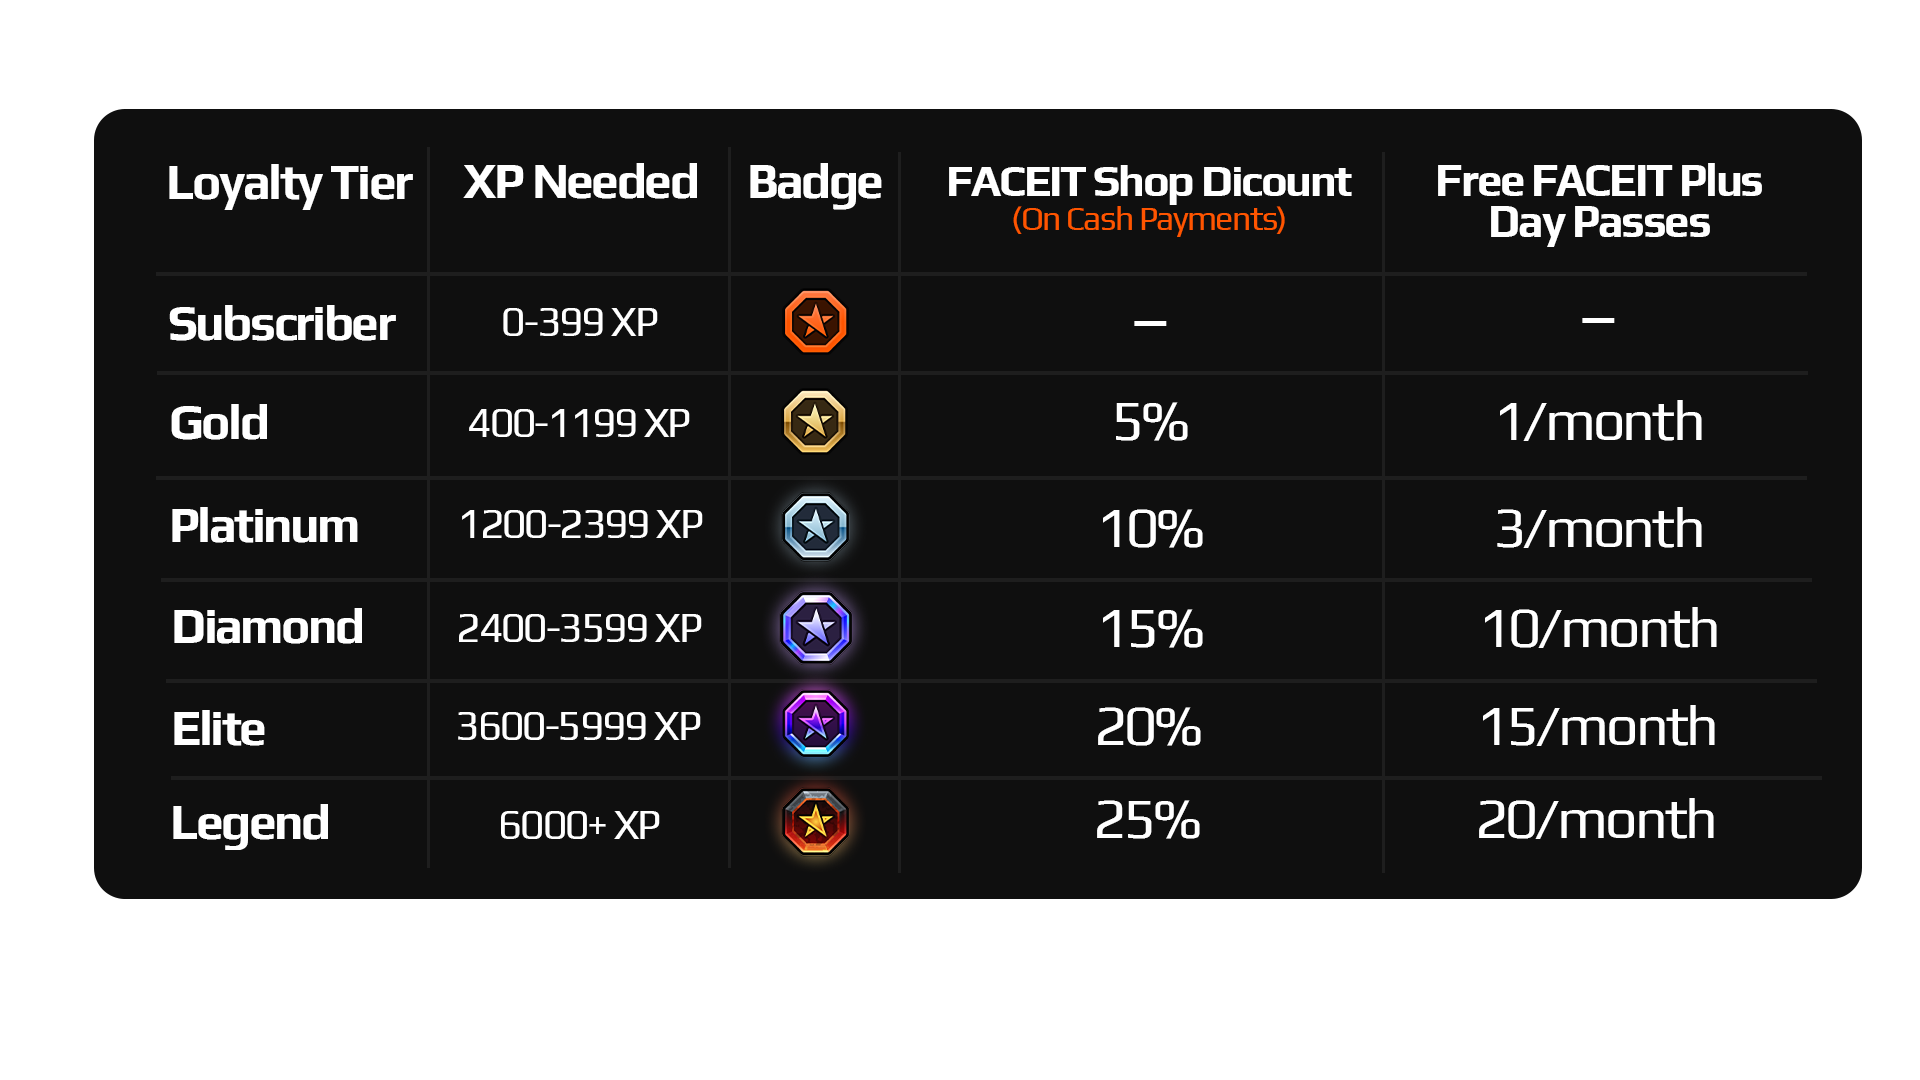
Task: Click the red Legend tier badge
Action: [x=815, y=822]
